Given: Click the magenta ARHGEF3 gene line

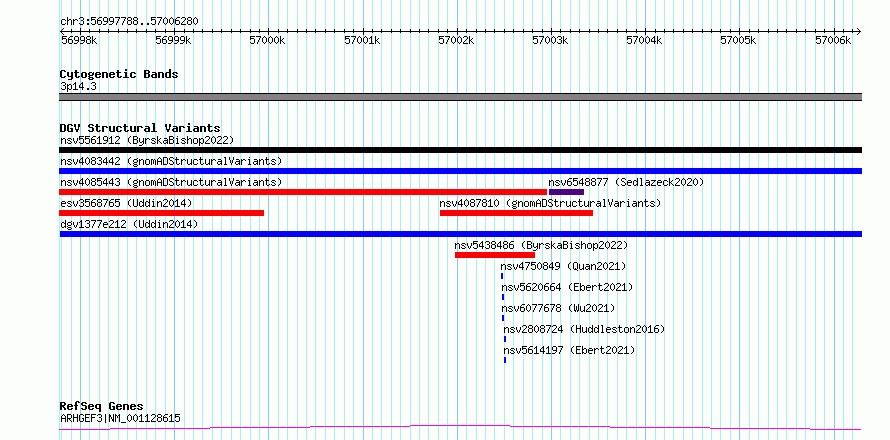Looking at the screenshot, I should point(460,427).
